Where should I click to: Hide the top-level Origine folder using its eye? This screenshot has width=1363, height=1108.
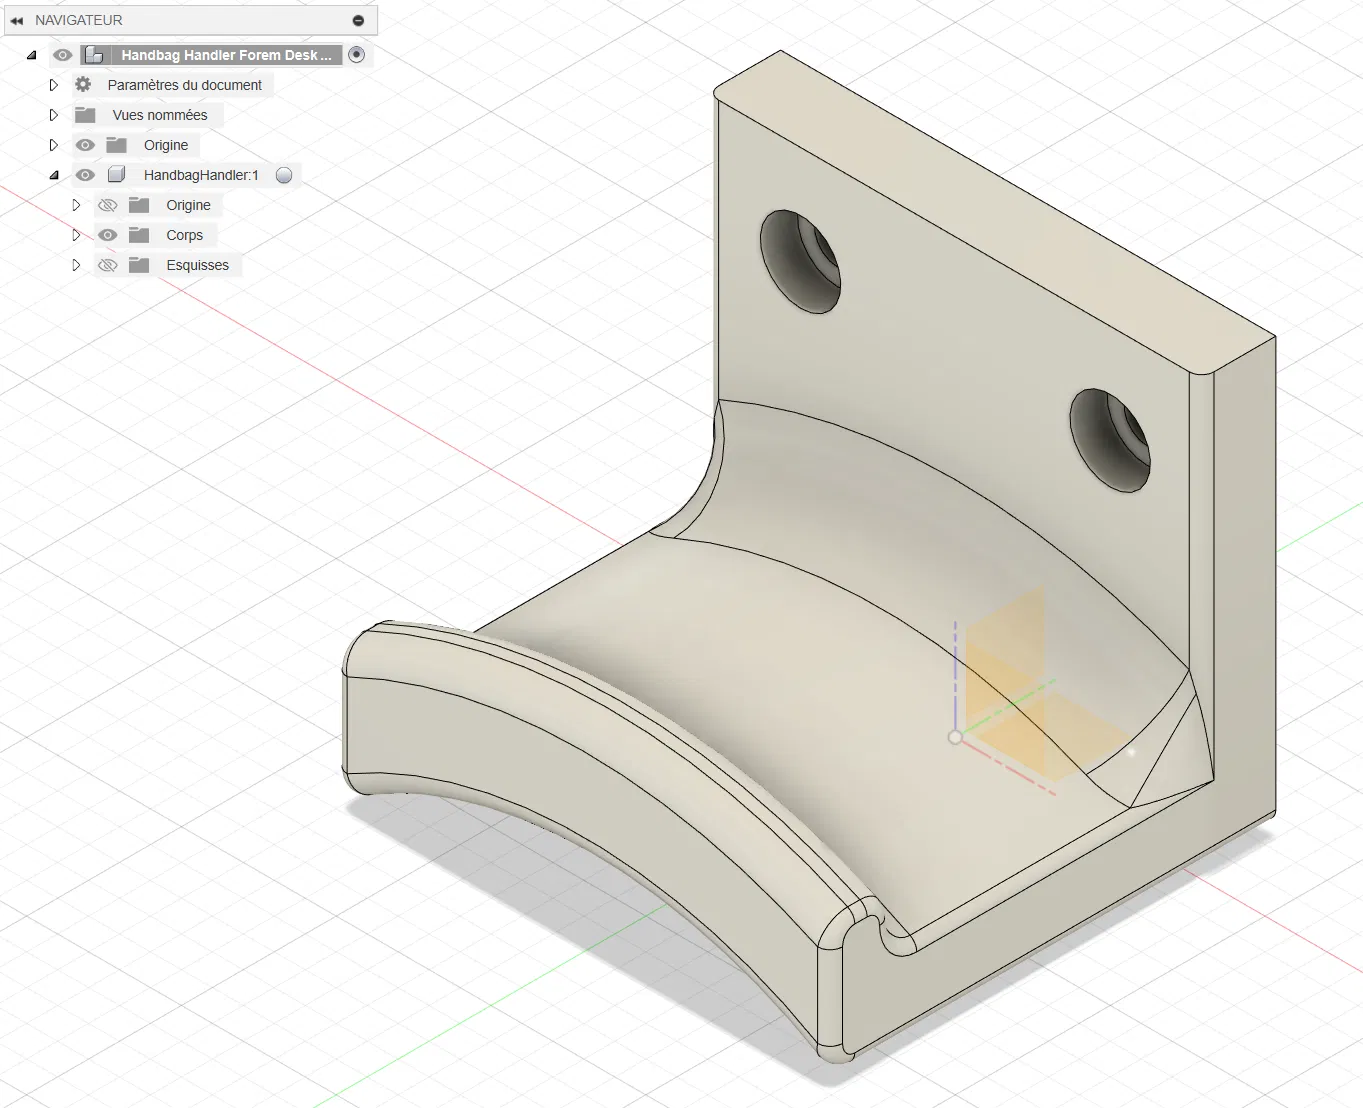[85, 145]
